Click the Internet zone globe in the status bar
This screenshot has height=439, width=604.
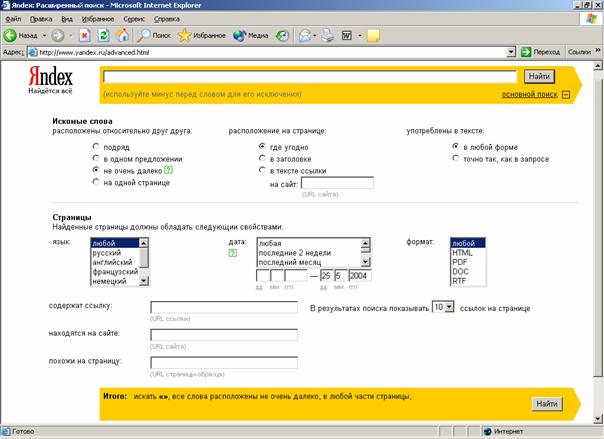click(488, 432)
